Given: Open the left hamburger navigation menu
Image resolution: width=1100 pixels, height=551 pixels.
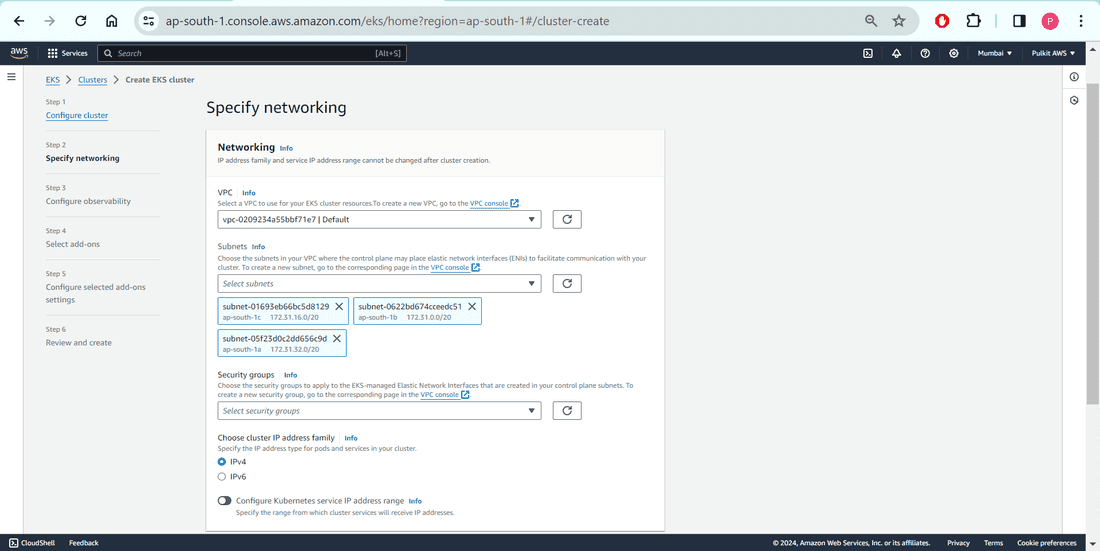Looking at the screenshot, I should tap(11, 77).
